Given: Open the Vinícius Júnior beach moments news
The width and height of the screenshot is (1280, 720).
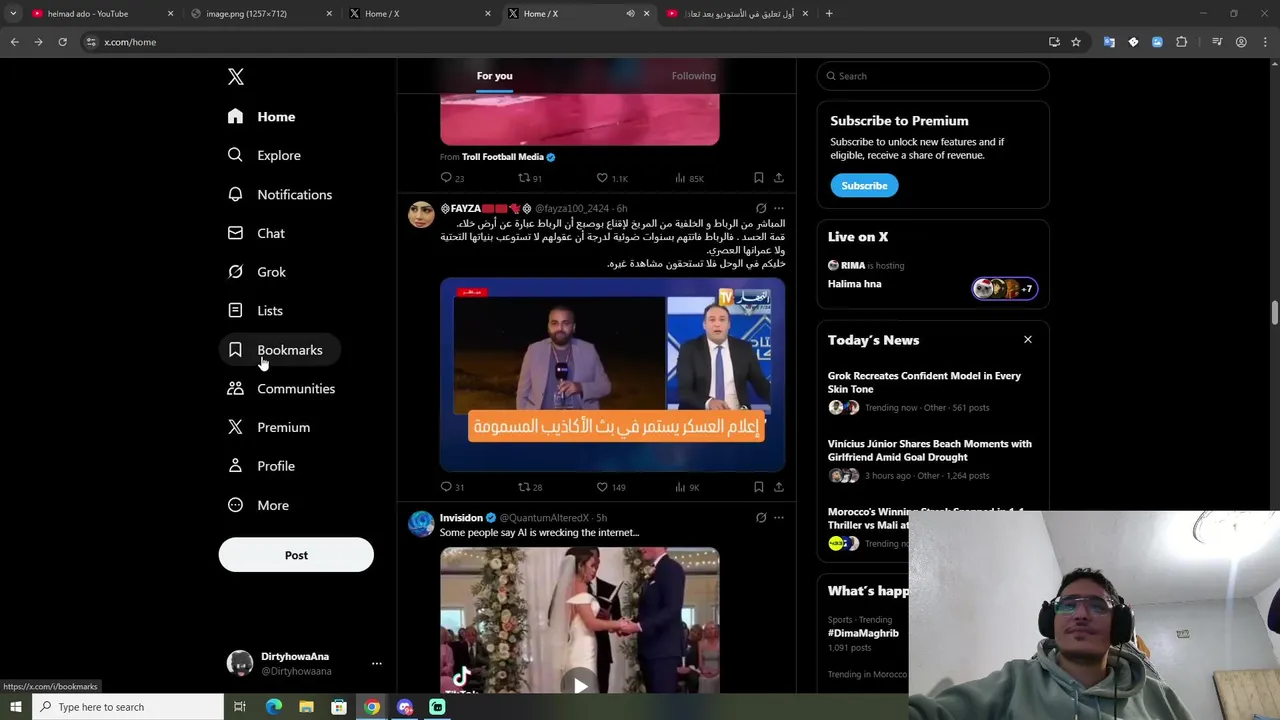Looking at the screenshot, I should point(930,451).
